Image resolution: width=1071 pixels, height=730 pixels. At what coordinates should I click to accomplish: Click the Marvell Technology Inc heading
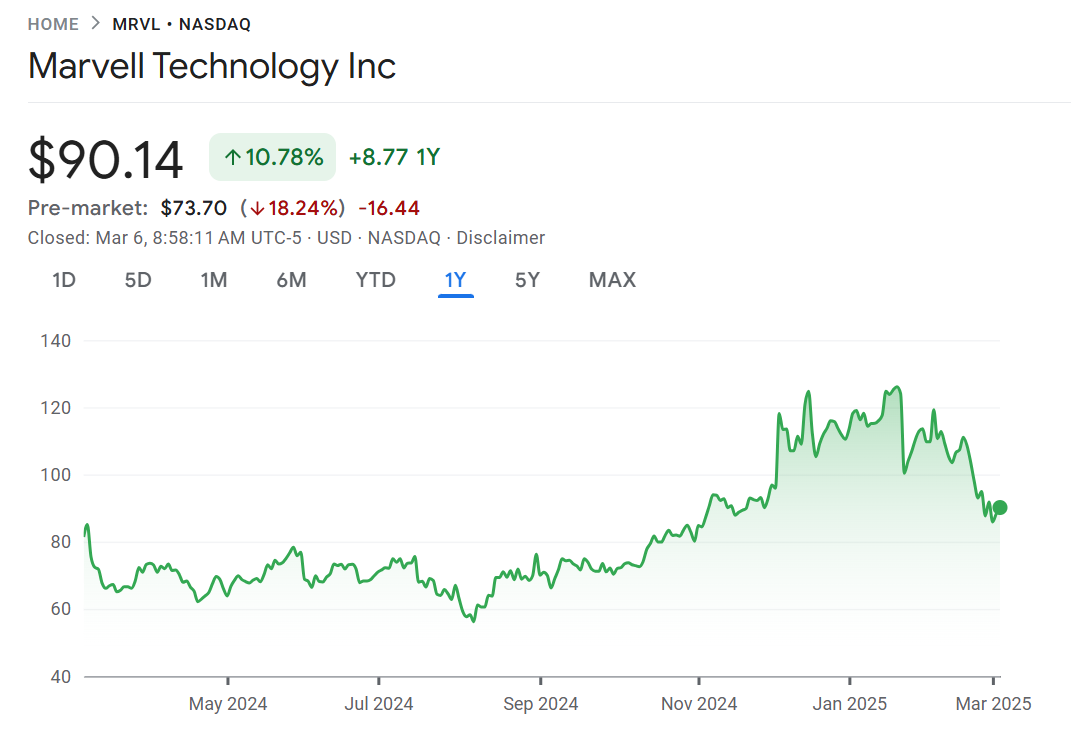212,66
